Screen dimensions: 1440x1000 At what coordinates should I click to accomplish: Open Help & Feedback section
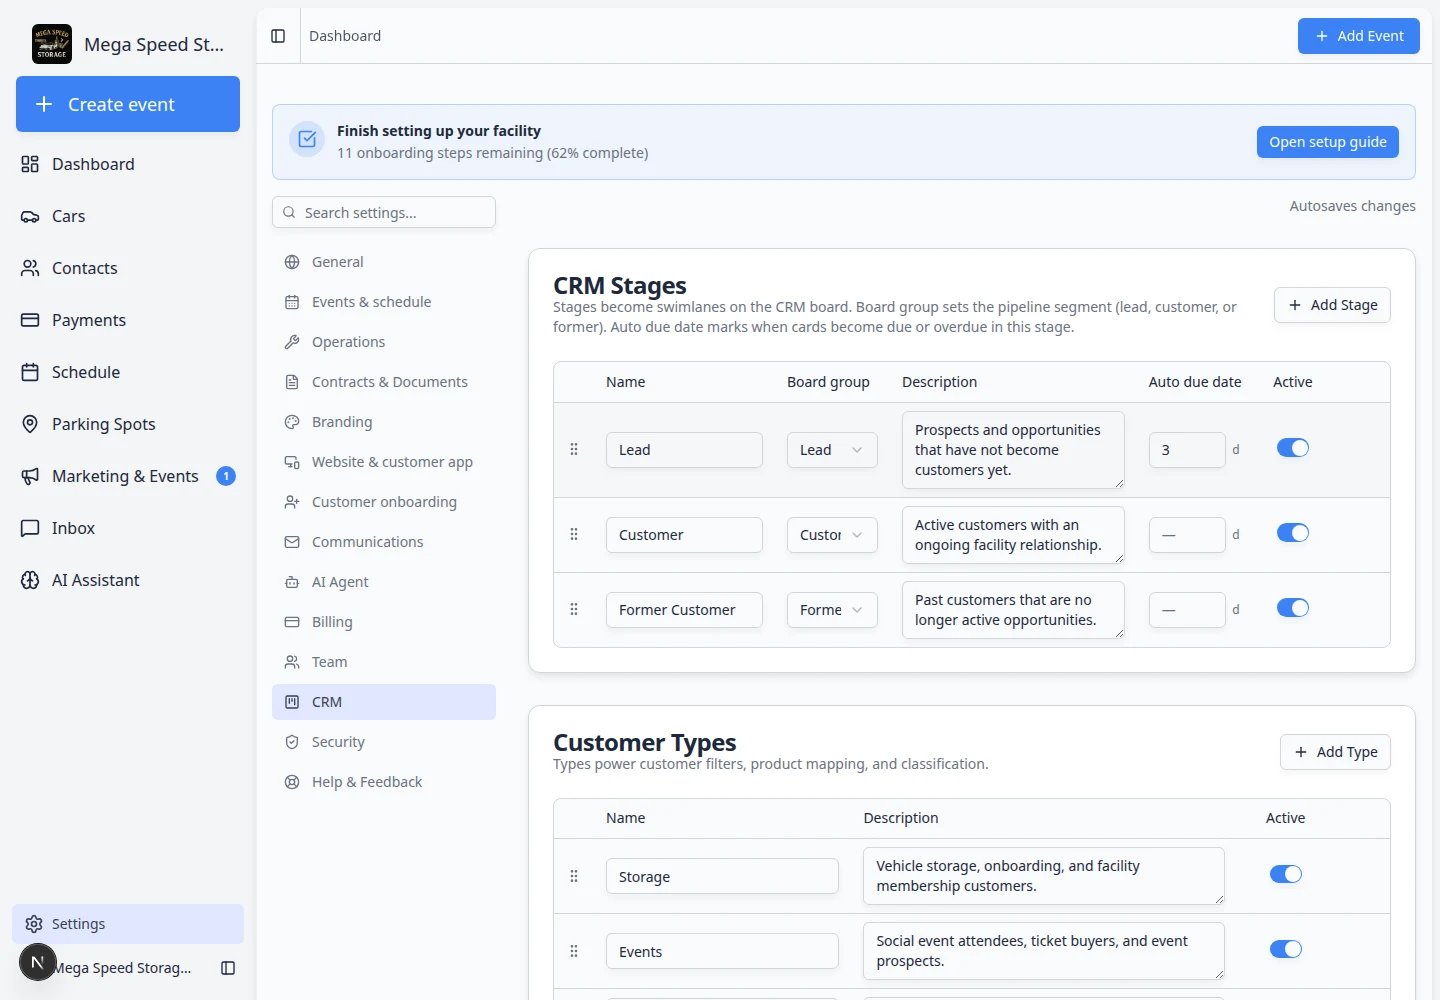coord(384,782)
